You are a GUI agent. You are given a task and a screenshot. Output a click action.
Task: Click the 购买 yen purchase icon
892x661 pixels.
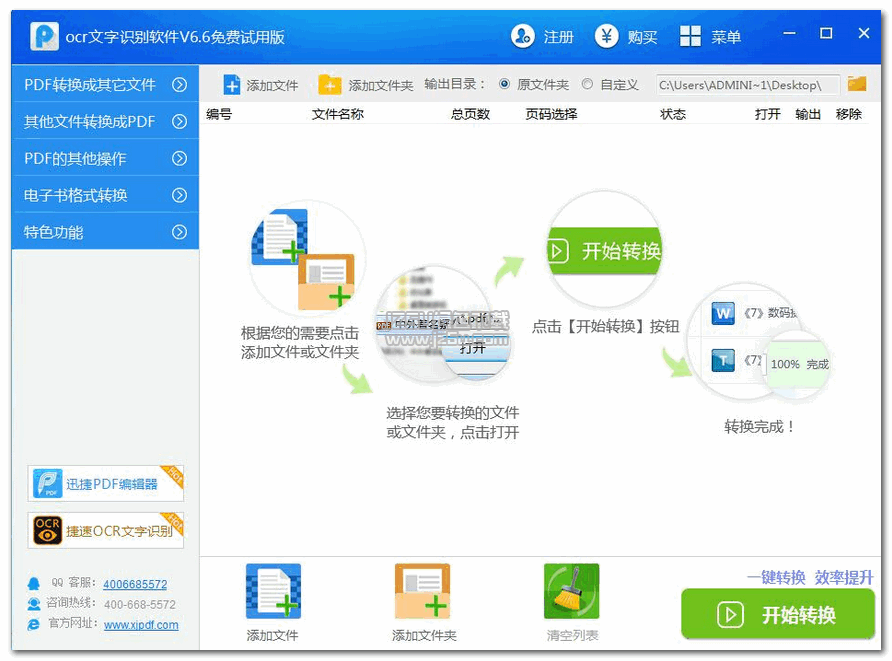pyautogui.click(x=606, y=36)
